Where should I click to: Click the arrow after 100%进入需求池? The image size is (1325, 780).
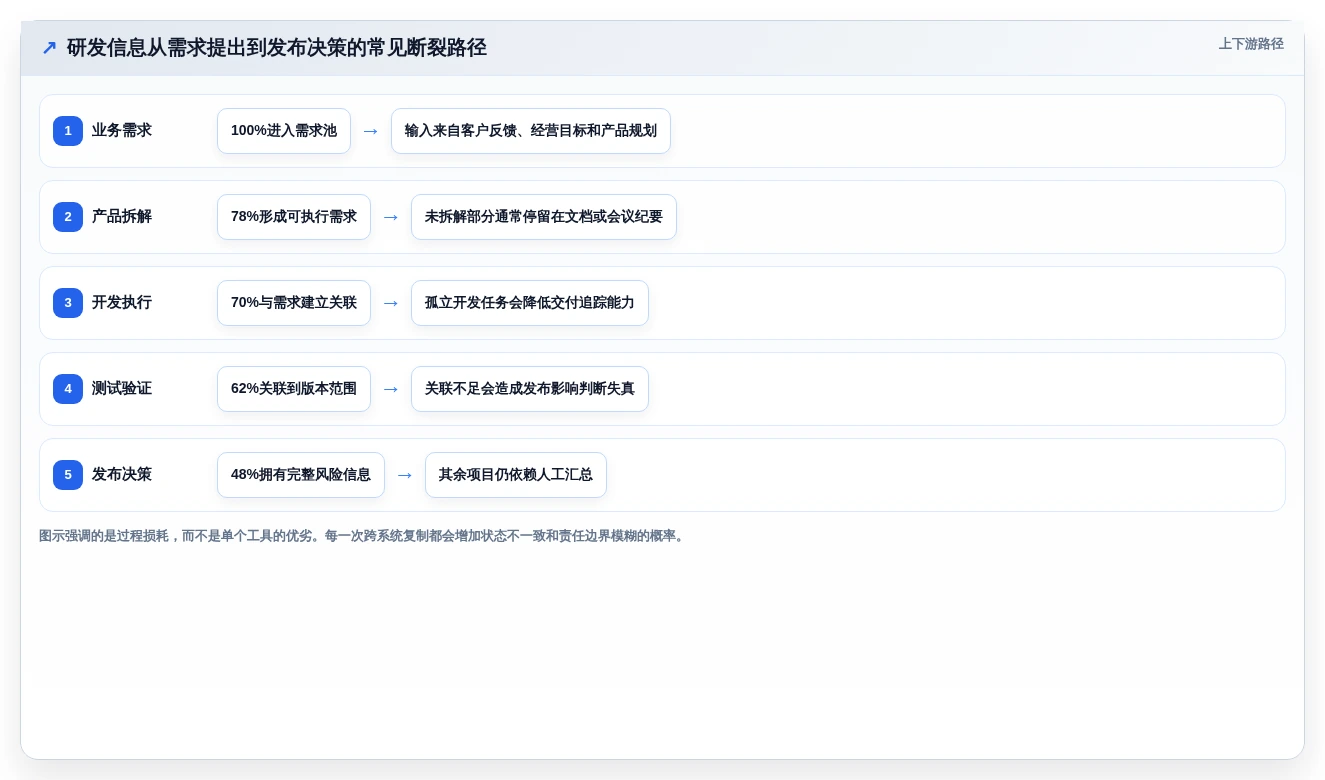pyautogui.click(x=371, y=131)
